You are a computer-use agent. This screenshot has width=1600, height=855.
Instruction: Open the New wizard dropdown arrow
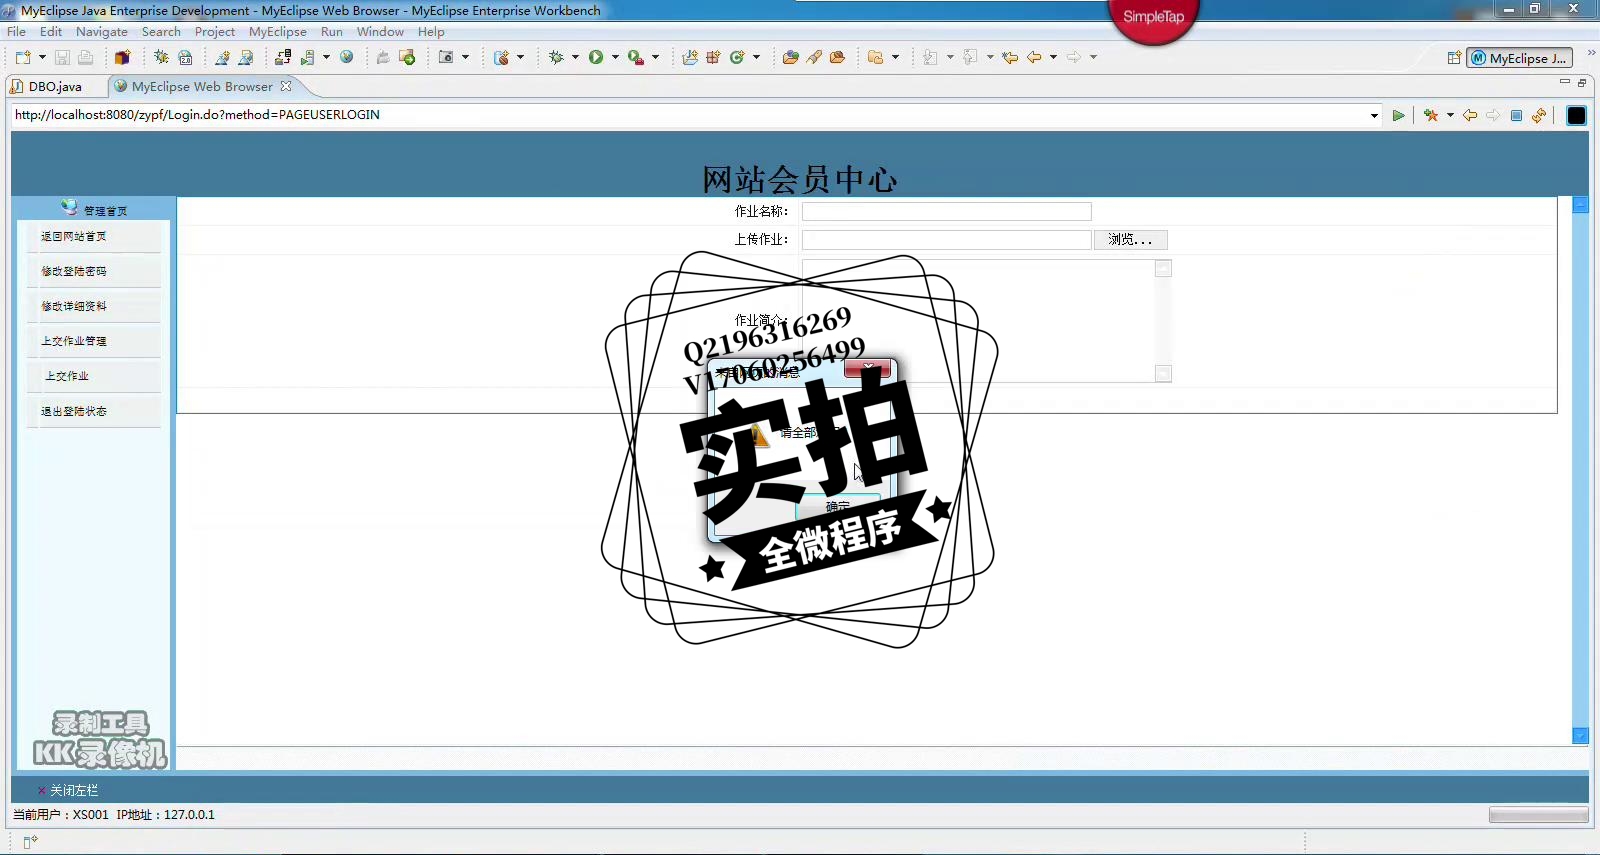42,57
